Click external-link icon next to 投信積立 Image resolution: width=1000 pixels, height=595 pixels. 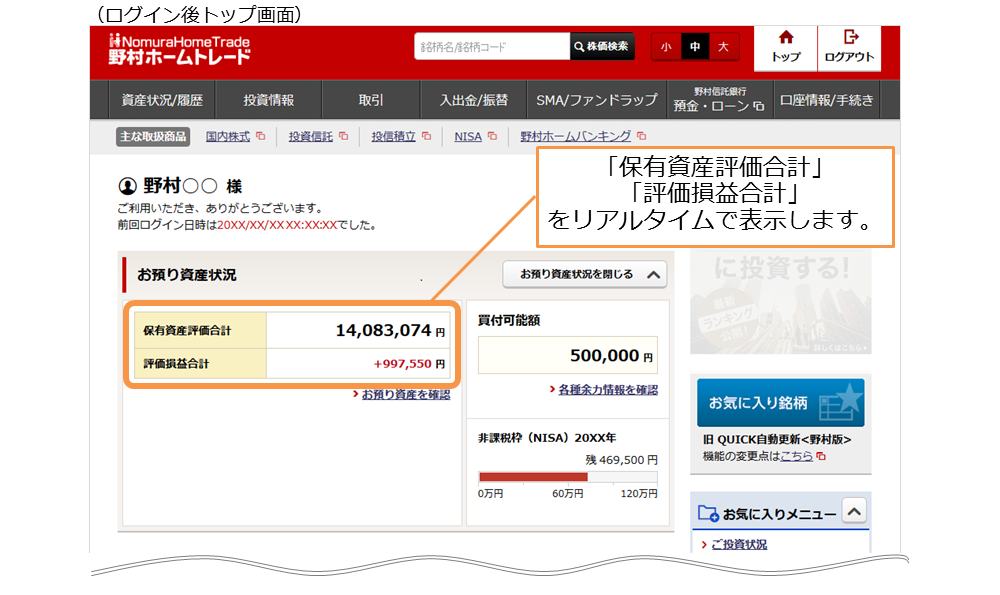[426, 136]
